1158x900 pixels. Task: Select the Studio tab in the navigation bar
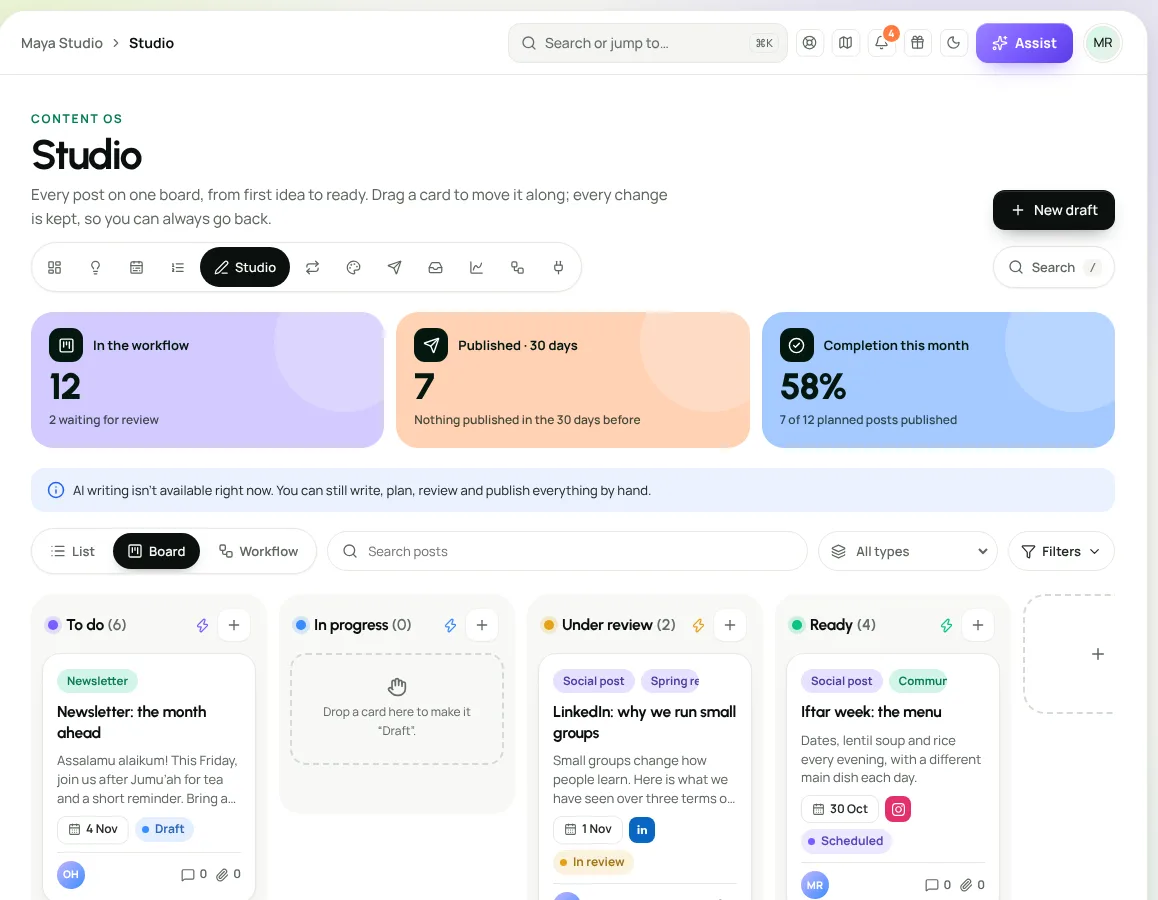(x=245, y=267)
